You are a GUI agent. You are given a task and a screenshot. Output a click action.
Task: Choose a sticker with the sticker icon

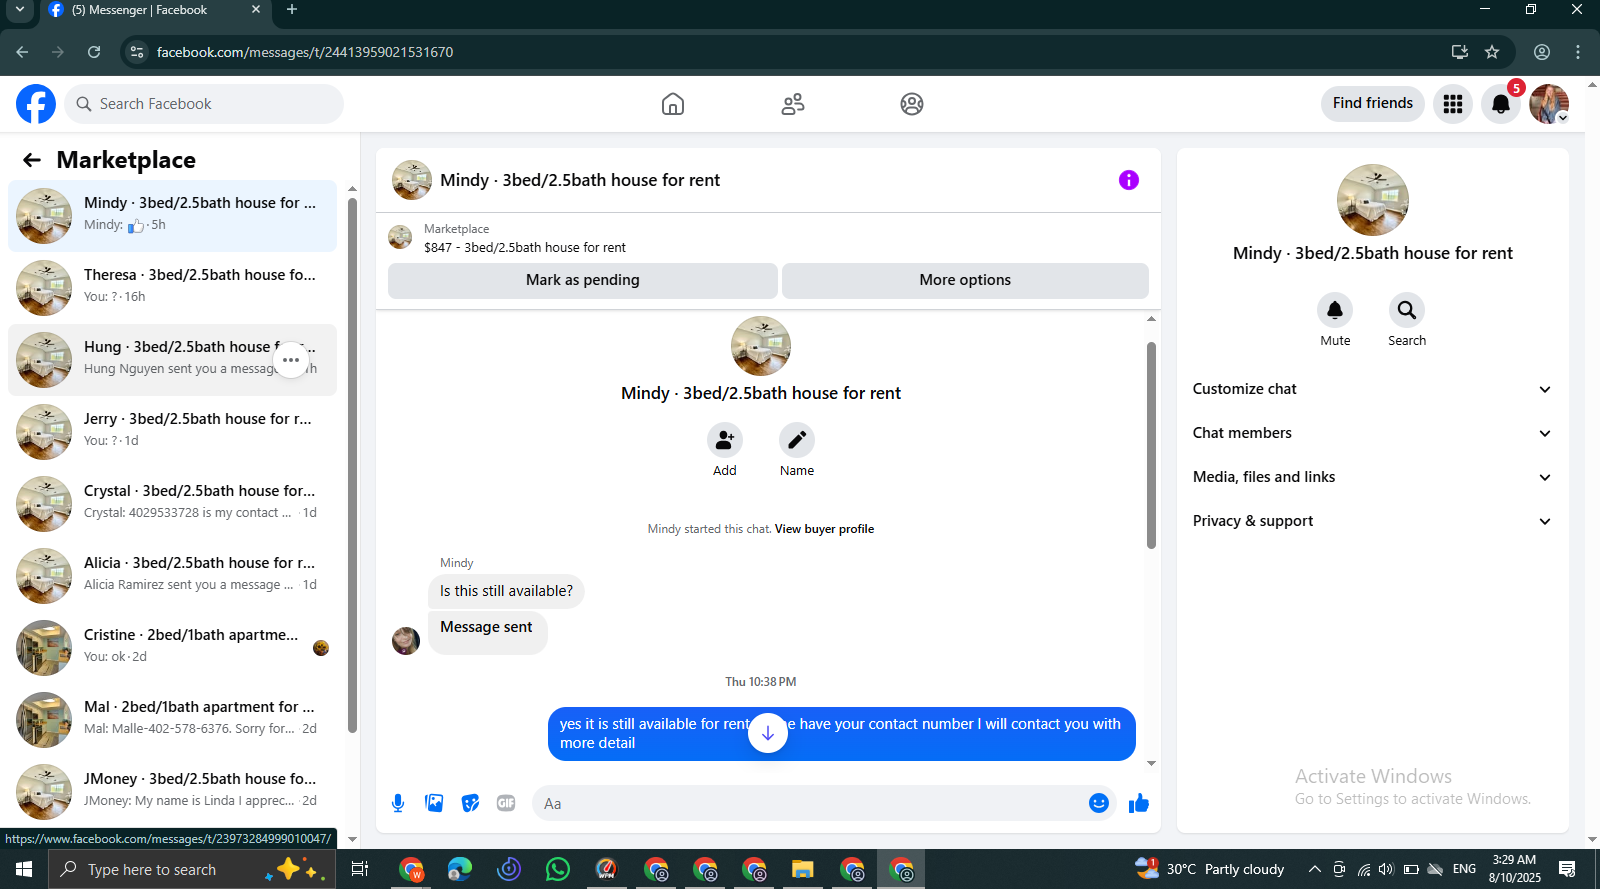[470, 803]
